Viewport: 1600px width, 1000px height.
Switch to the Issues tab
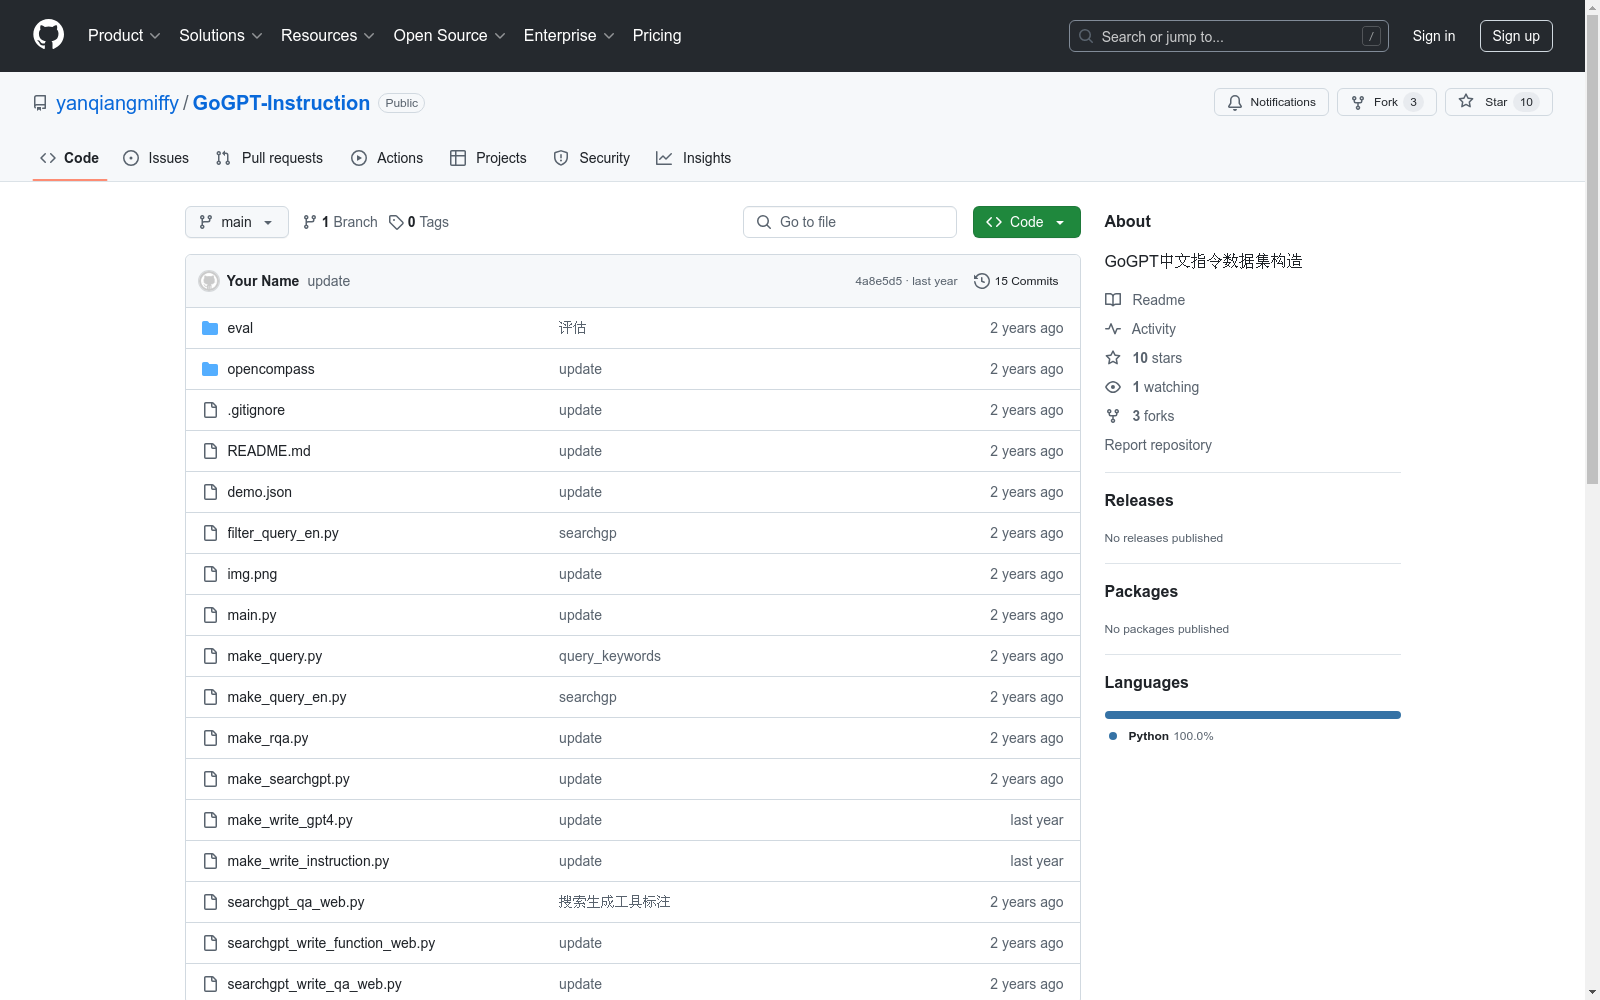156,158
